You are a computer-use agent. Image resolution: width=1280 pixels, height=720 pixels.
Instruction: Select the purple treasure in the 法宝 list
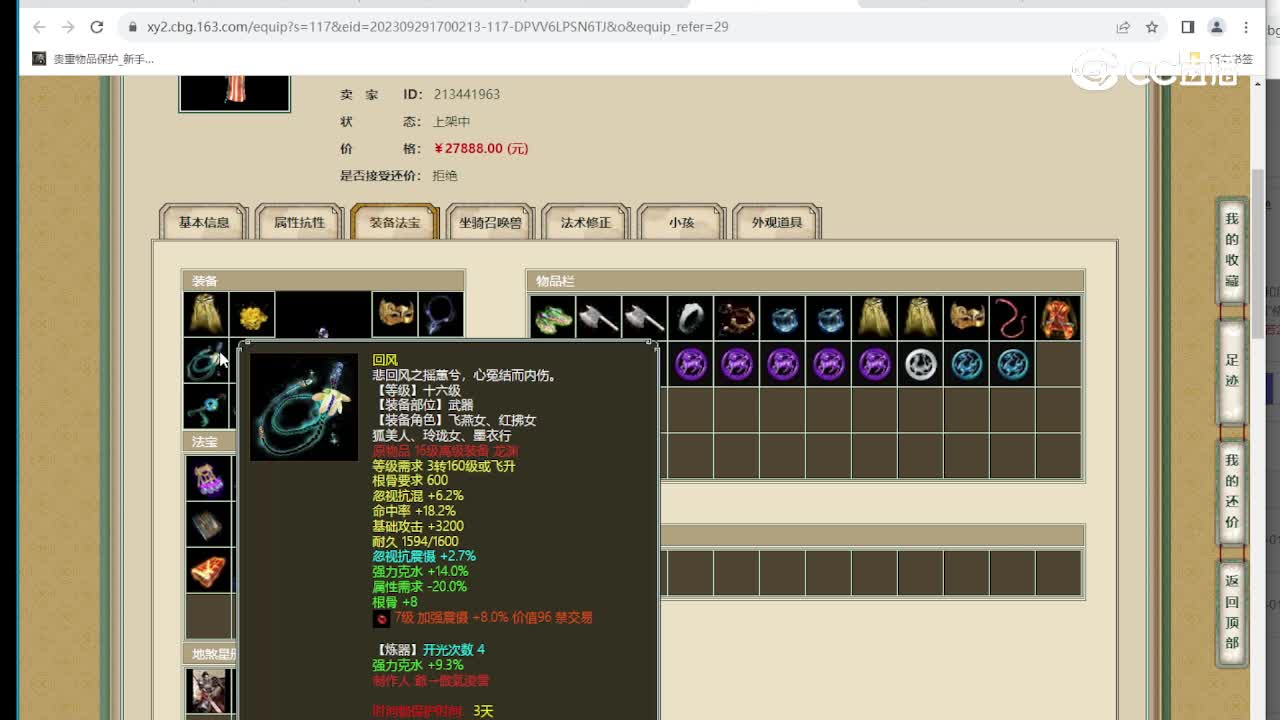[x=209, y=478]
